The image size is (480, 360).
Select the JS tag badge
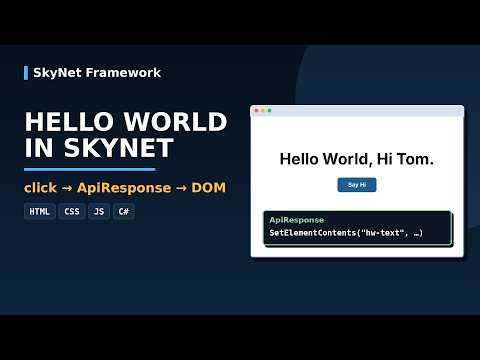tap(99, 211)
